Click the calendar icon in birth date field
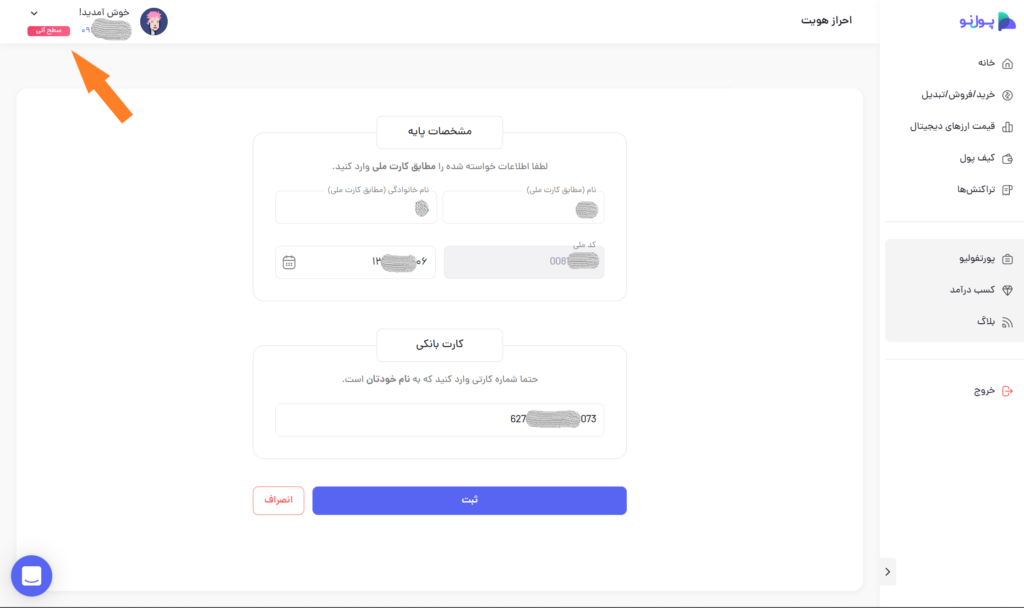The width and height of the screenshot is (1024, 608). pyautogui.click(x=289, y=262)
